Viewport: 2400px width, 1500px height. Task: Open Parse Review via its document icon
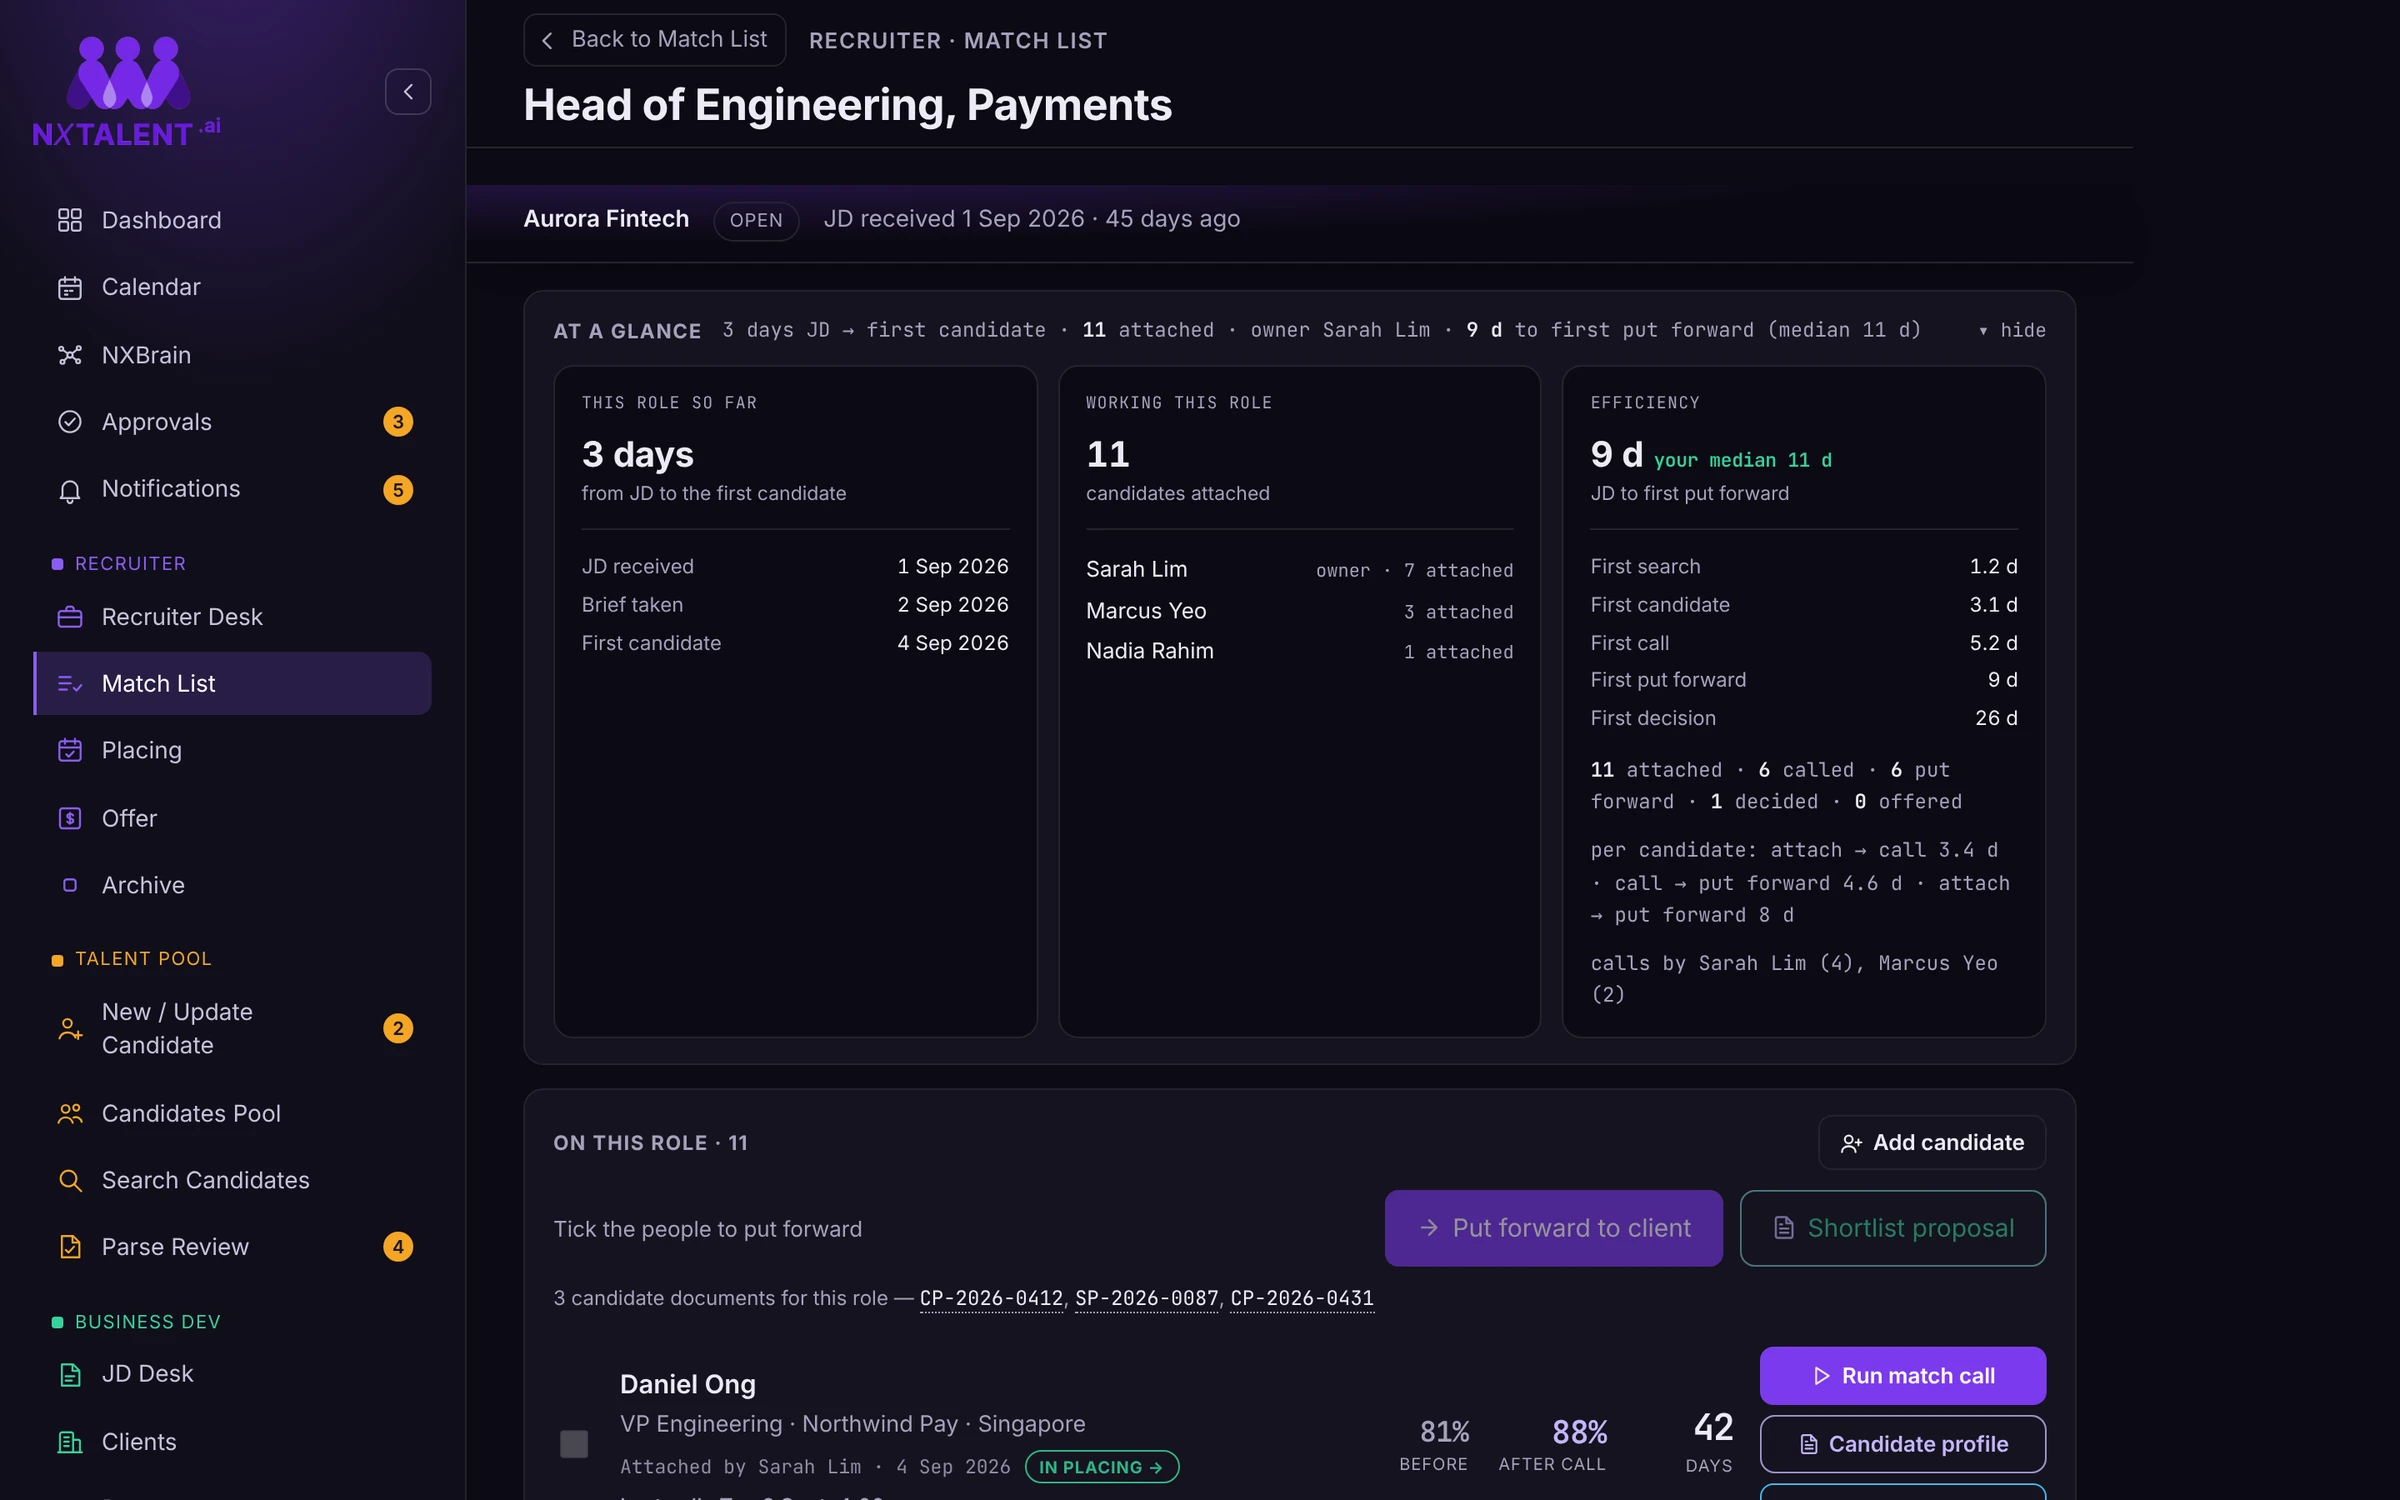(x=69, y=1247)
